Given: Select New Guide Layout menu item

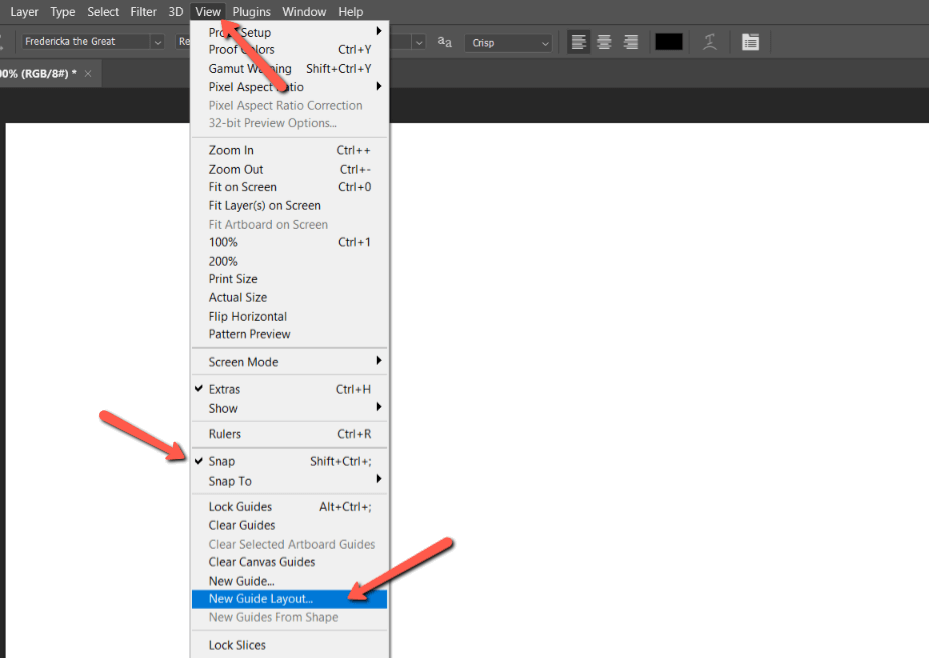Looking at the screenshot, I should pos(261,599).
